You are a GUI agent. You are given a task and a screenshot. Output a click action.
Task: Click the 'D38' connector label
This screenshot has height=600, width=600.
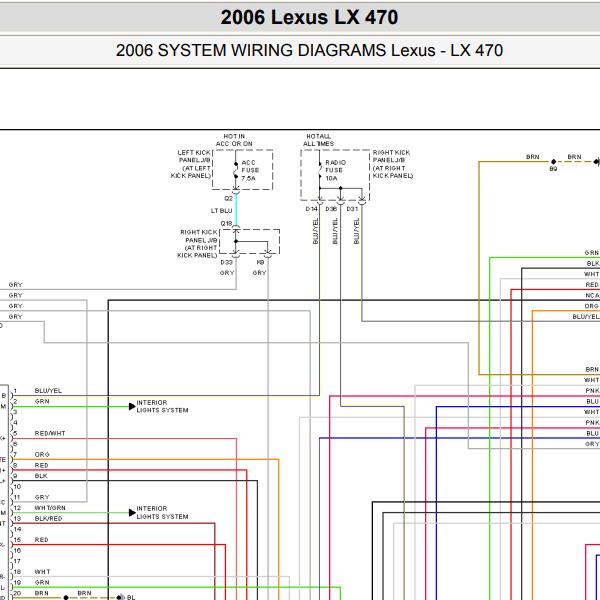click(x=331, y=209)
